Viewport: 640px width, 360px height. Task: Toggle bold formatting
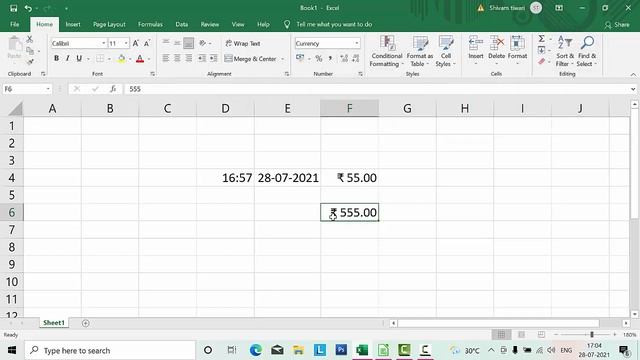click(x=56, y=58)
